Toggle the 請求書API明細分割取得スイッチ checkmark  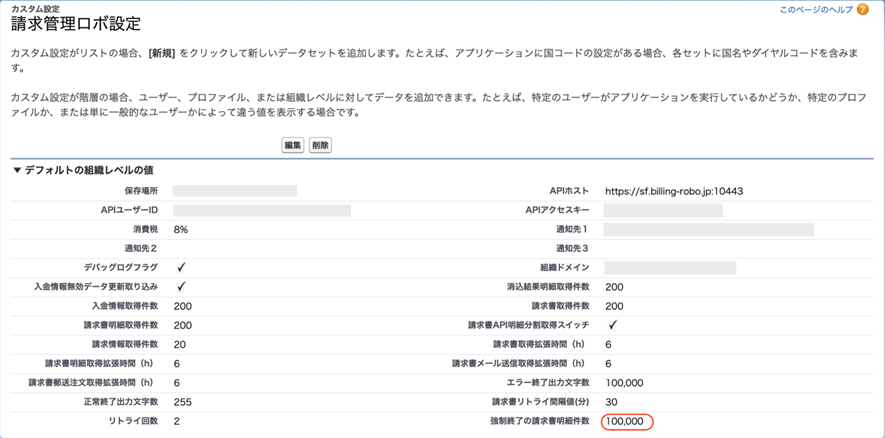tap(613, 325)
